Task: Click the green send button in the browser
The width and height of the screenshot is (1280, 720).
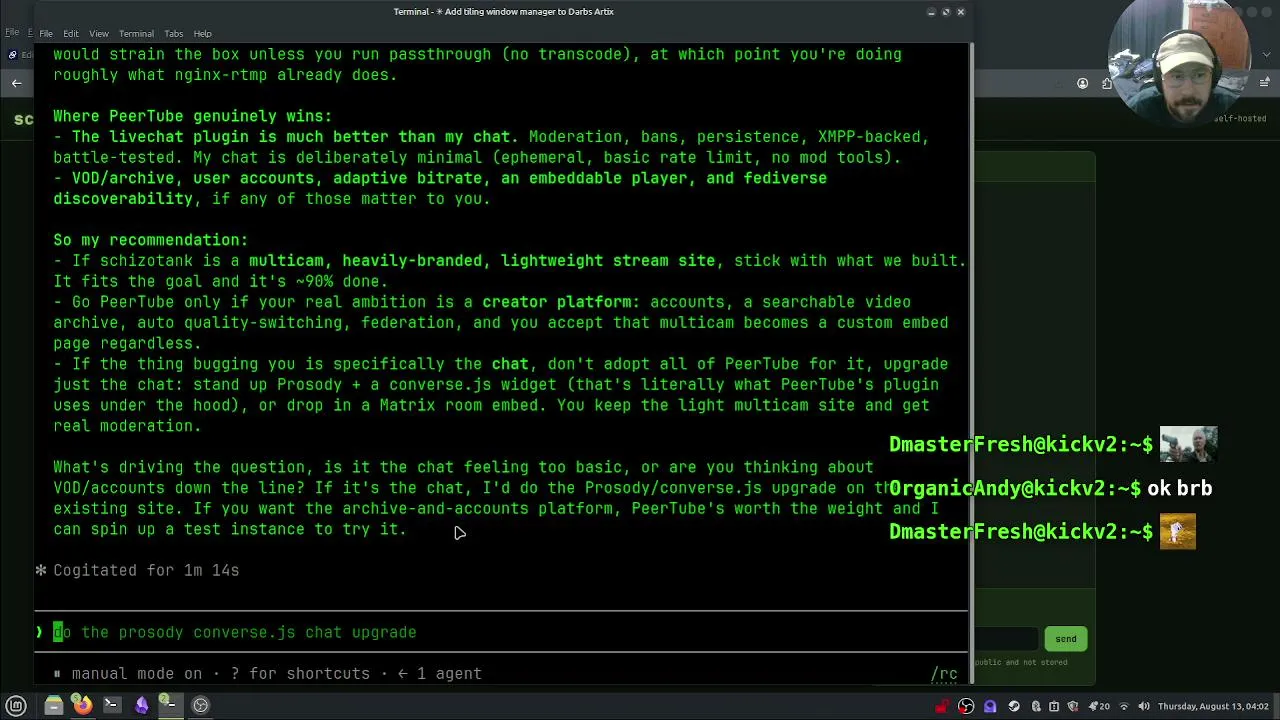Action: click(x=1065, y=639)
